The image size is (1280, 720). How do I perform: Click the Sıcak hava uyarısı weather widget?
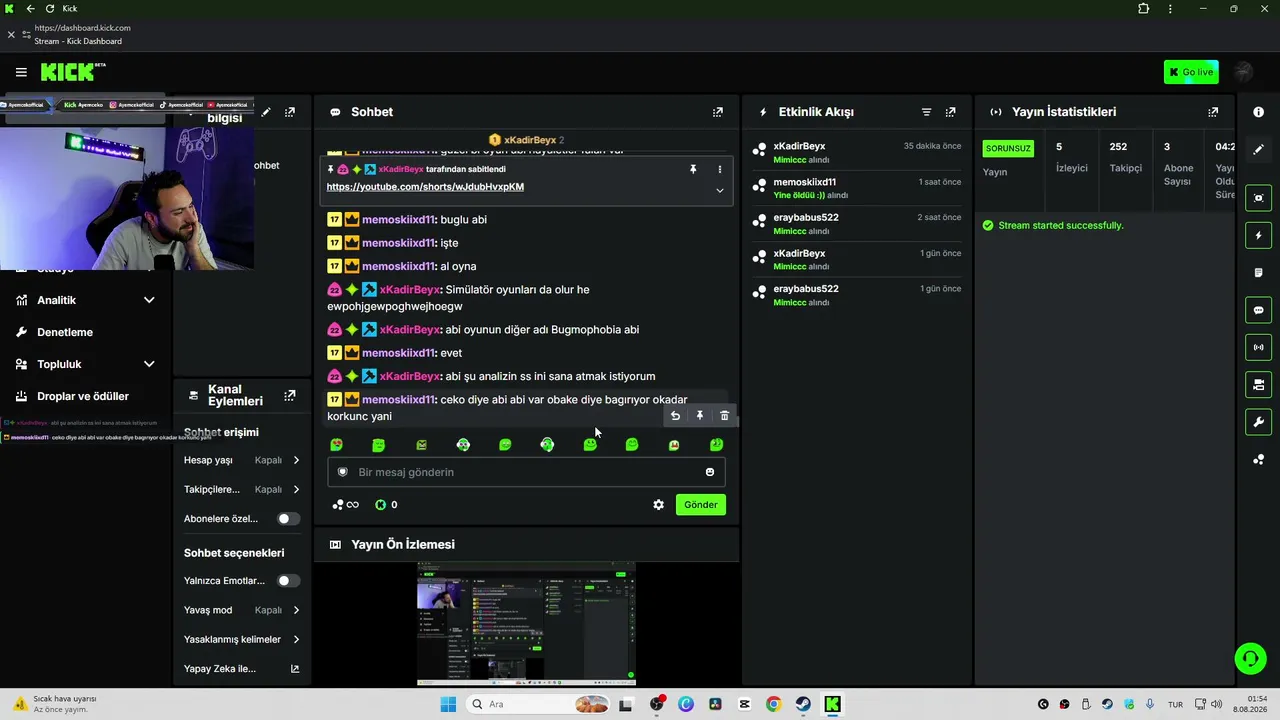pos(55,704)
